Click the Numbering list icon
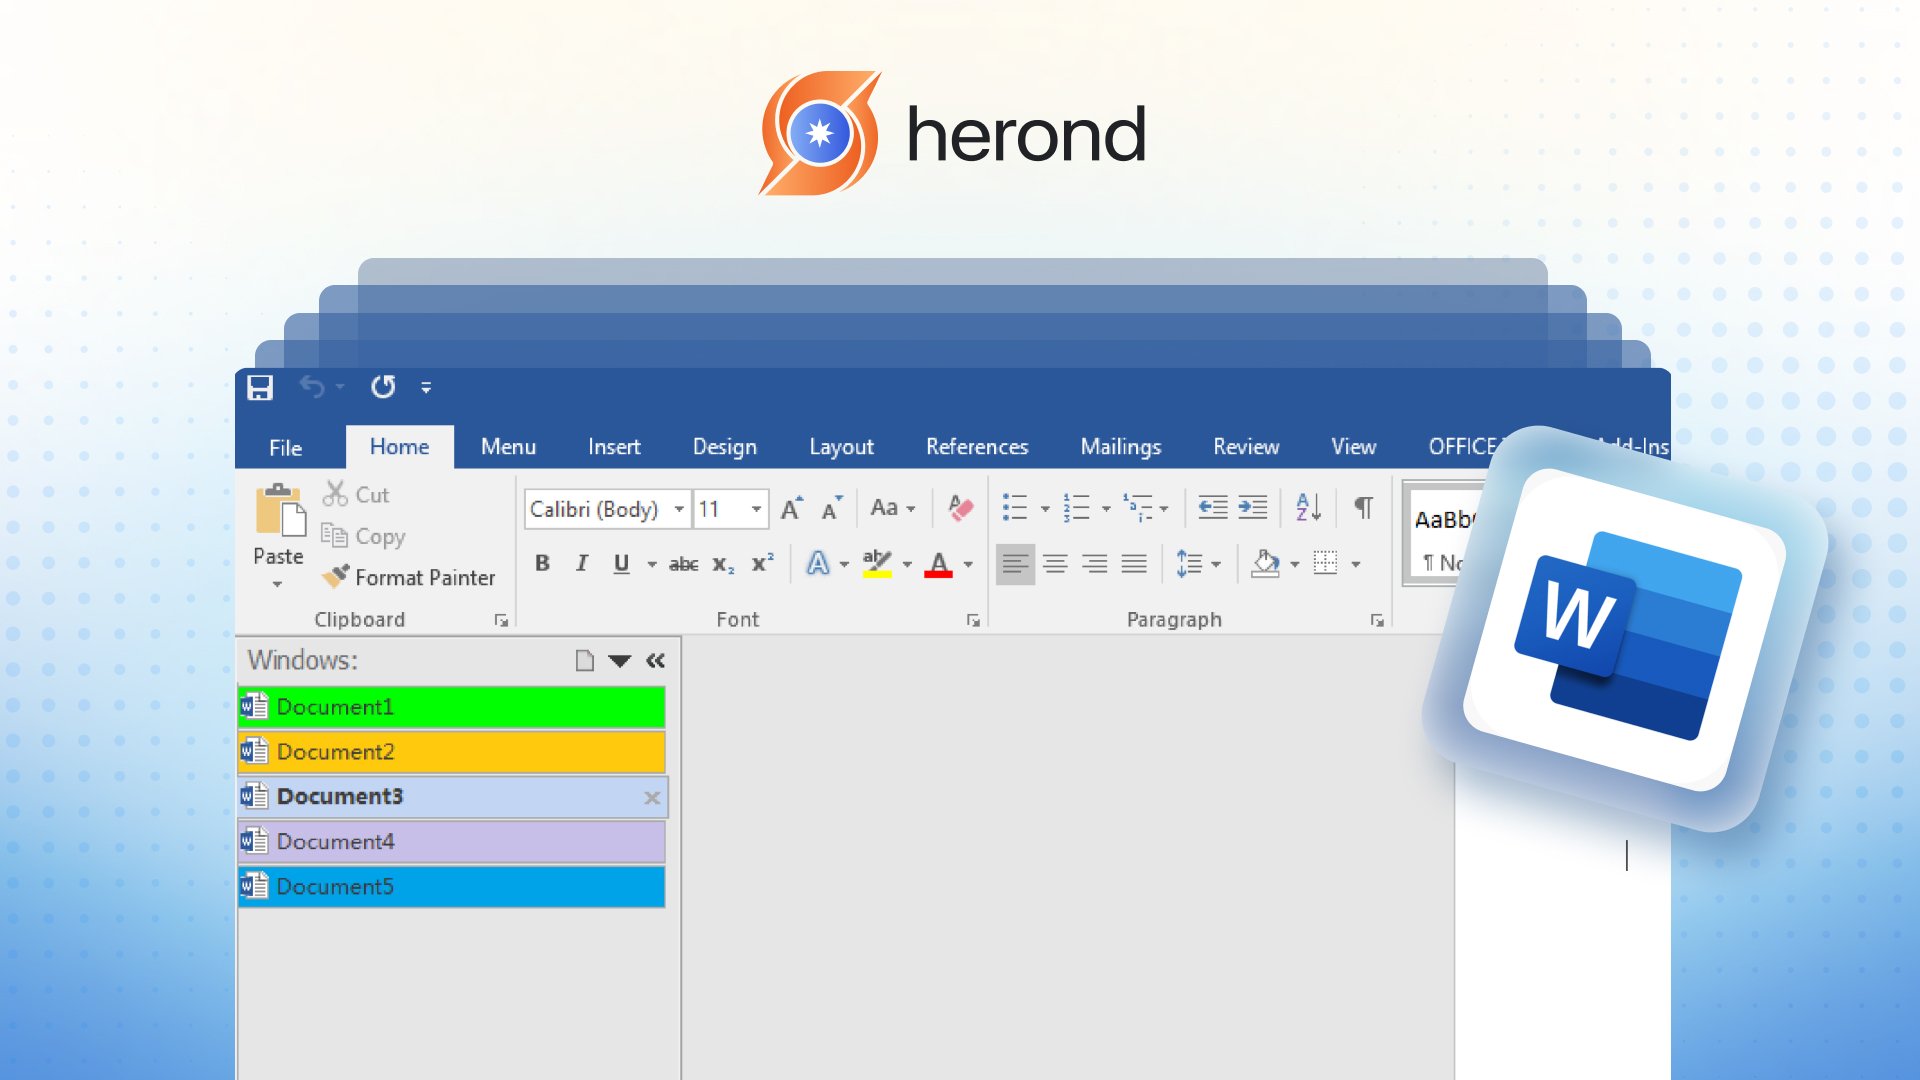The width and height of the screenshot is (1920, 1080). 1076,508
